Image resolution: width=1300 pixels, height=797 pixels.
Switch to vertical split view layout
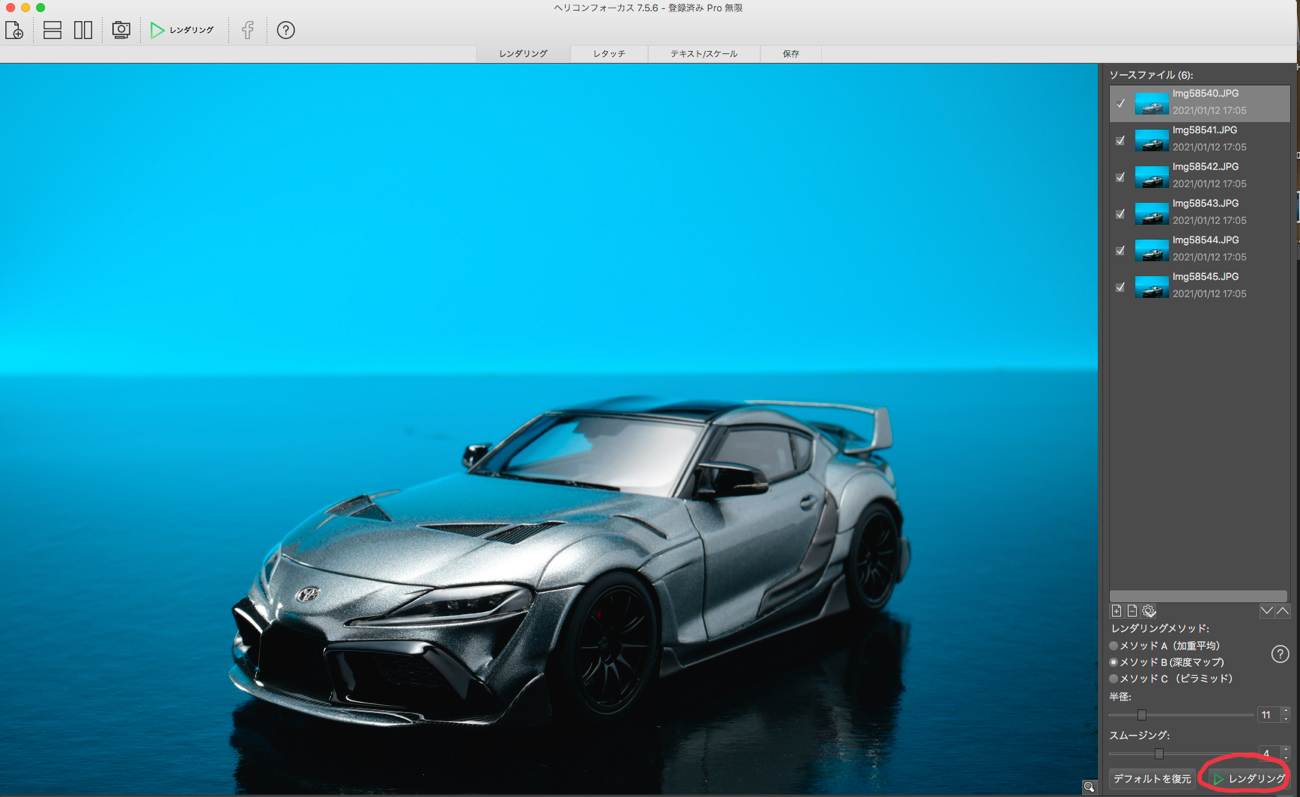pos(83,30)
